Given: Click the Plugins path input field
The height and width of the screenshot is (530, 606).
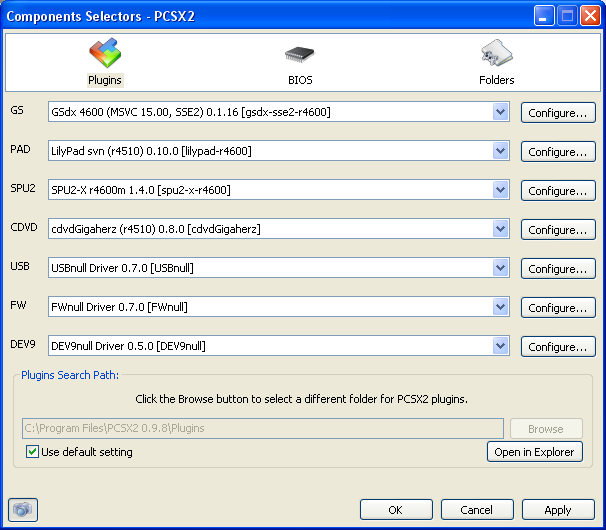Looking at the screenshot, I should [x=263, y=428].
